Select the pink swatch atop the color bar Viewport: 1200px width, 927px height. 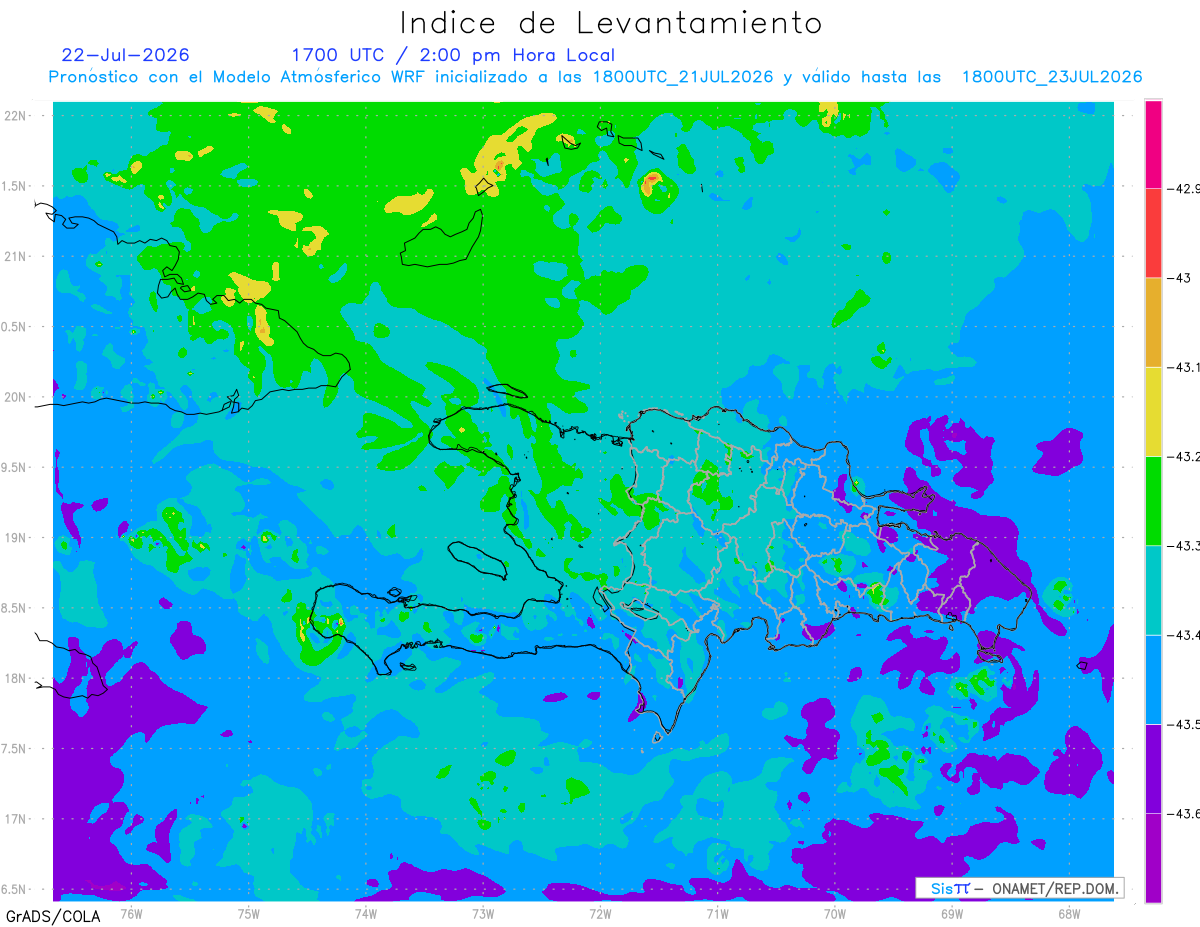point(1153,144)
